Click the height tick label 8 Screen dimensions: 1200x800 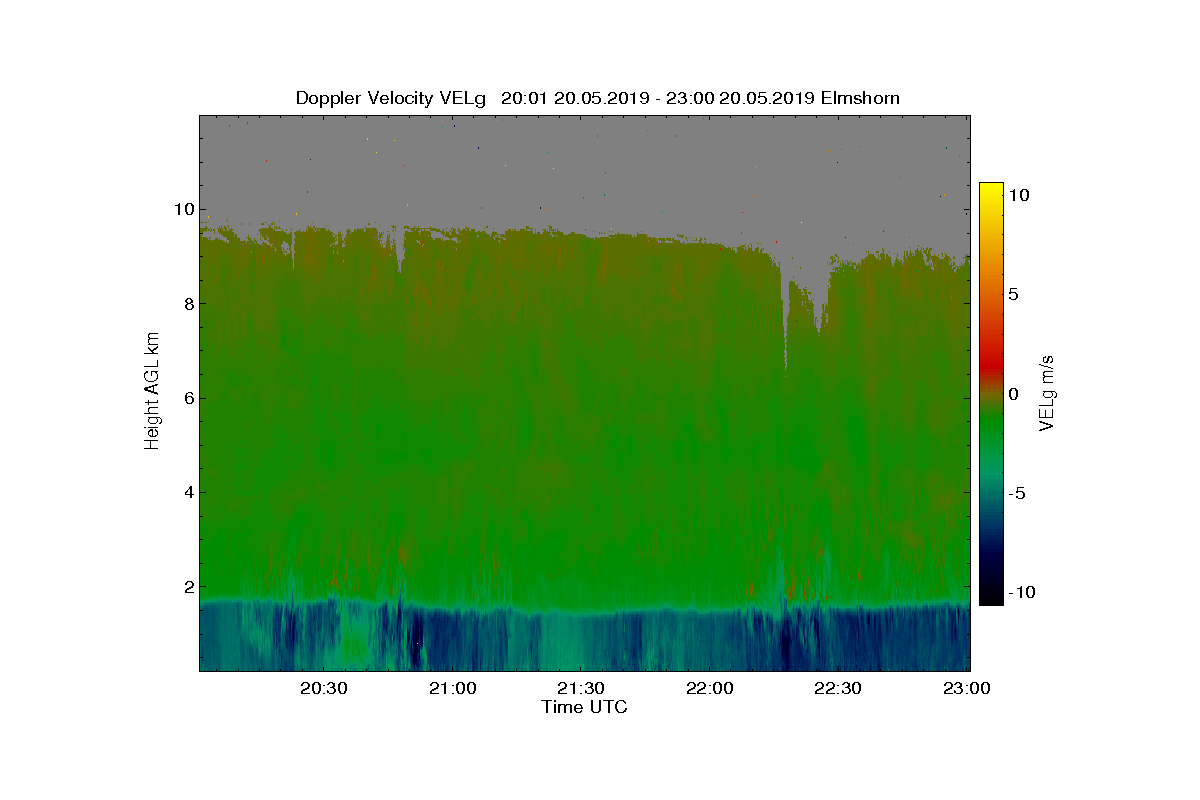click(187, 304)
